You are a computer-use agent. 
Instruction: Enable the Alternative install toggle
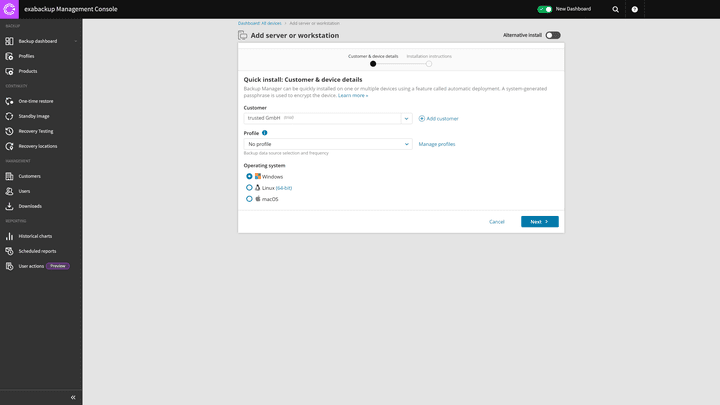[552, 35]
